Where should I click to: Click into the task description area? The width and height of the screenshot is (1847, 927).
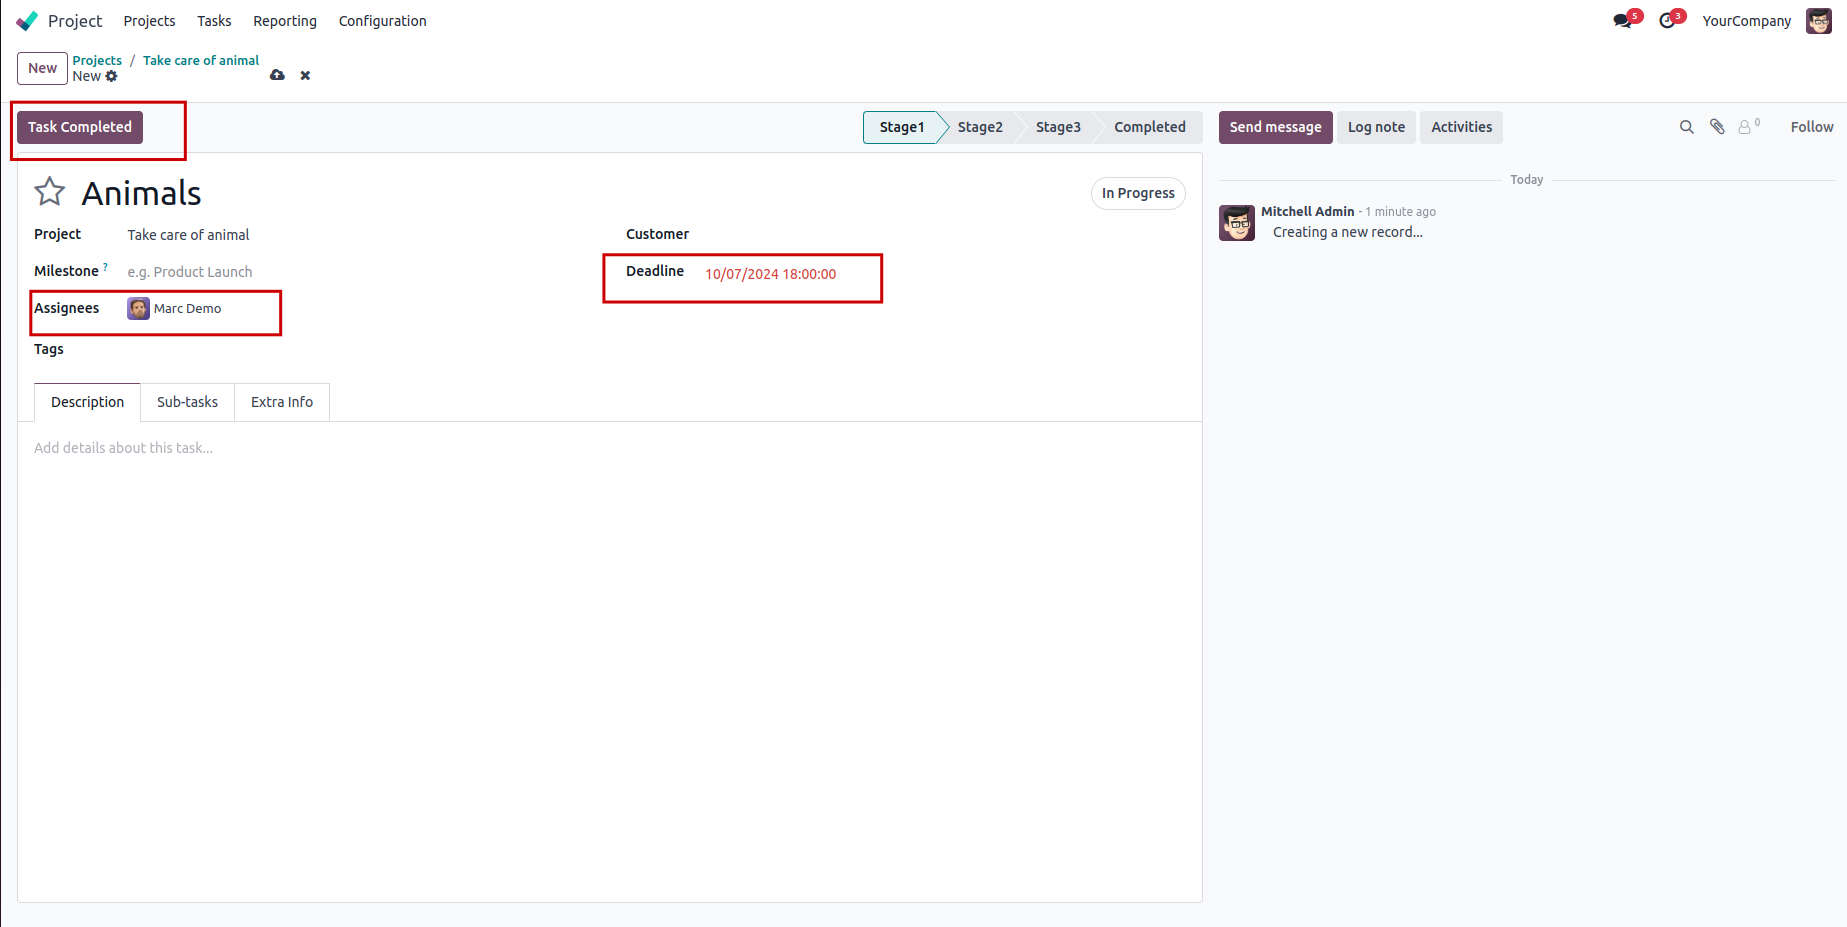pyautogui.click(x=610, y=448)
